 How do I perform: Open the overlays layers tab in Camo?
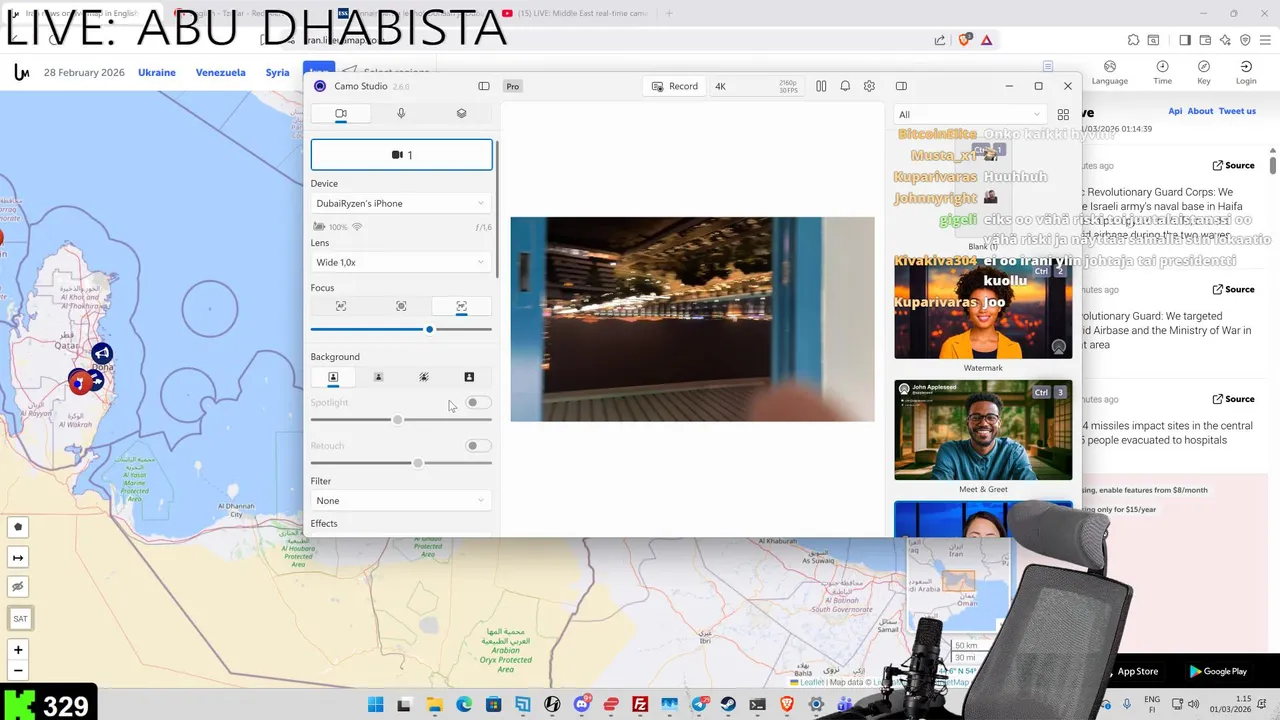click(x=461, y=114)
